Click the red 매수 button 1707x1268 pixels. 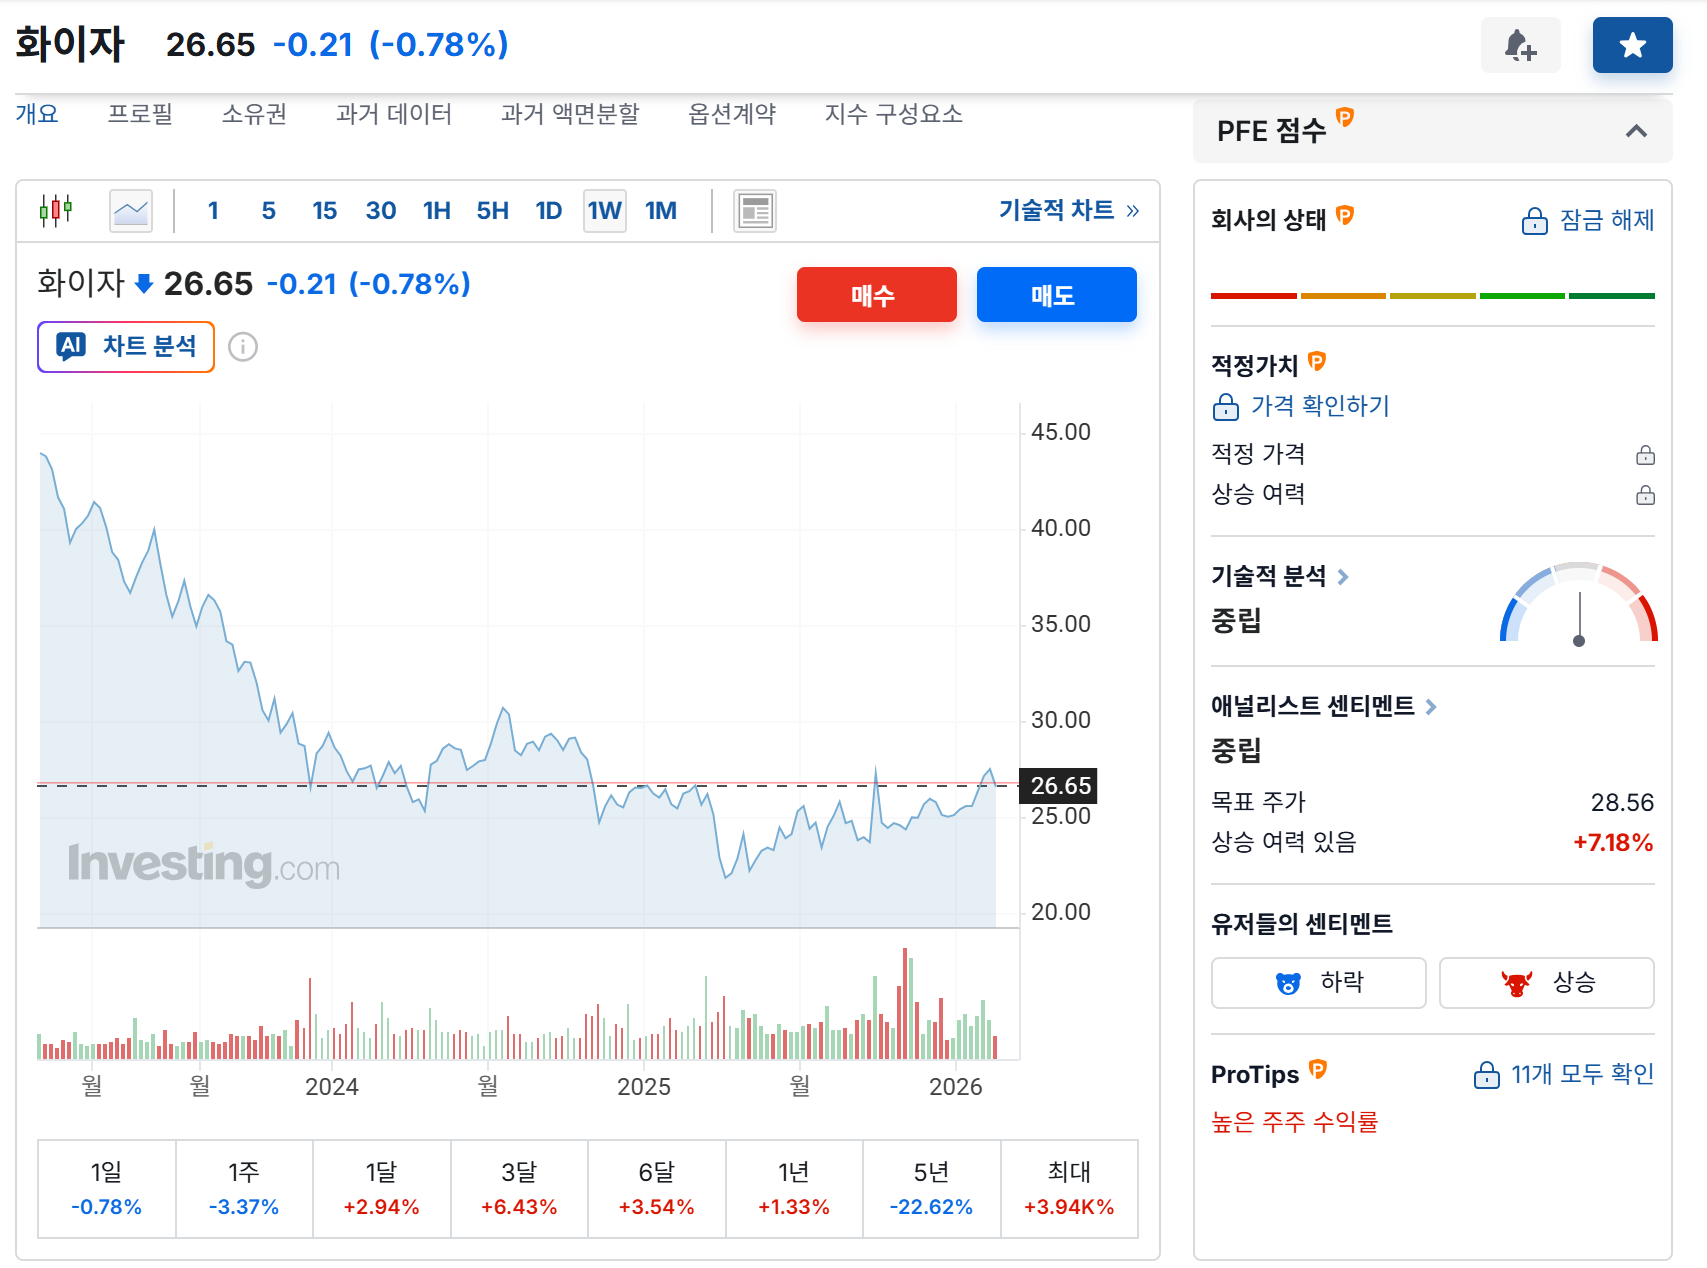tap(876, 295)
